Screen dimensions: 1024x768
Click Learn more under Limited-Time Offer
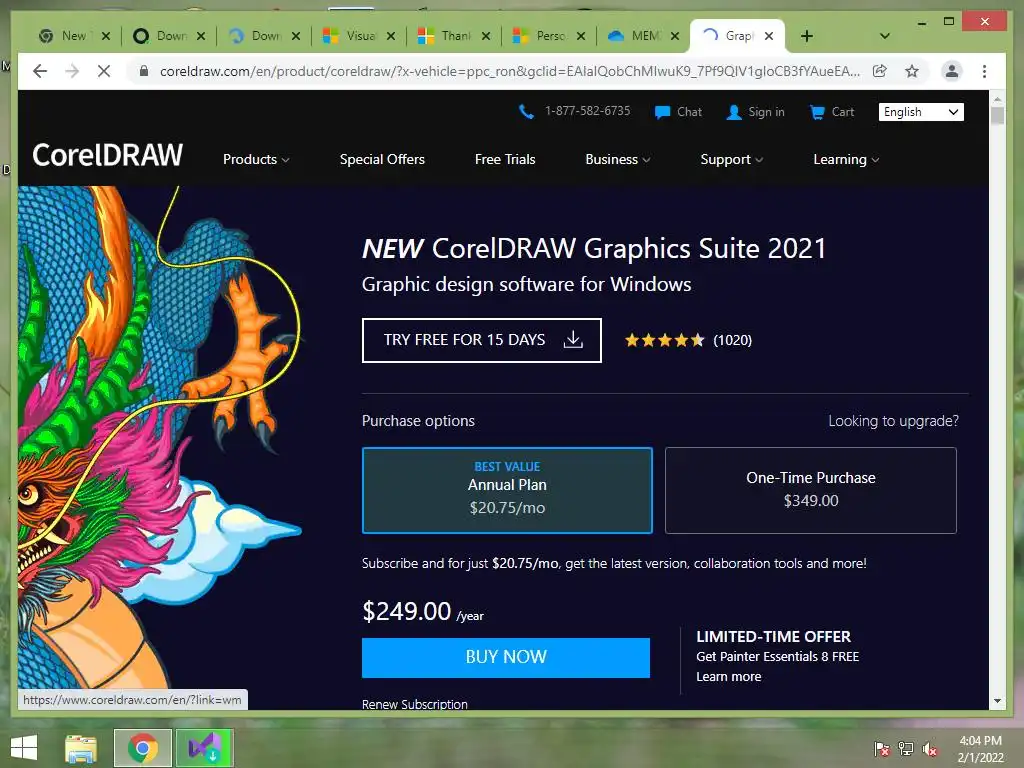[729, 677]
